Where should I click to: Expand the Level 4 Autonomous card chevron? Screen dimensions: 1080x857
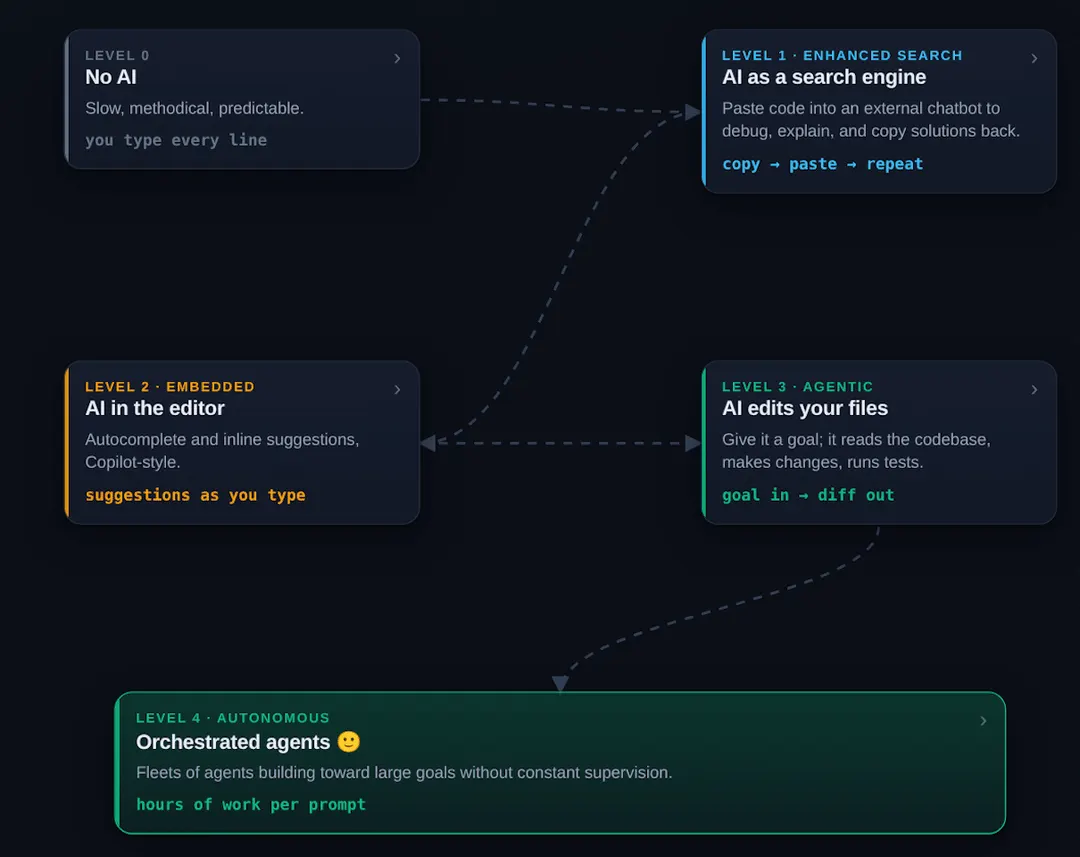point(984,721)
